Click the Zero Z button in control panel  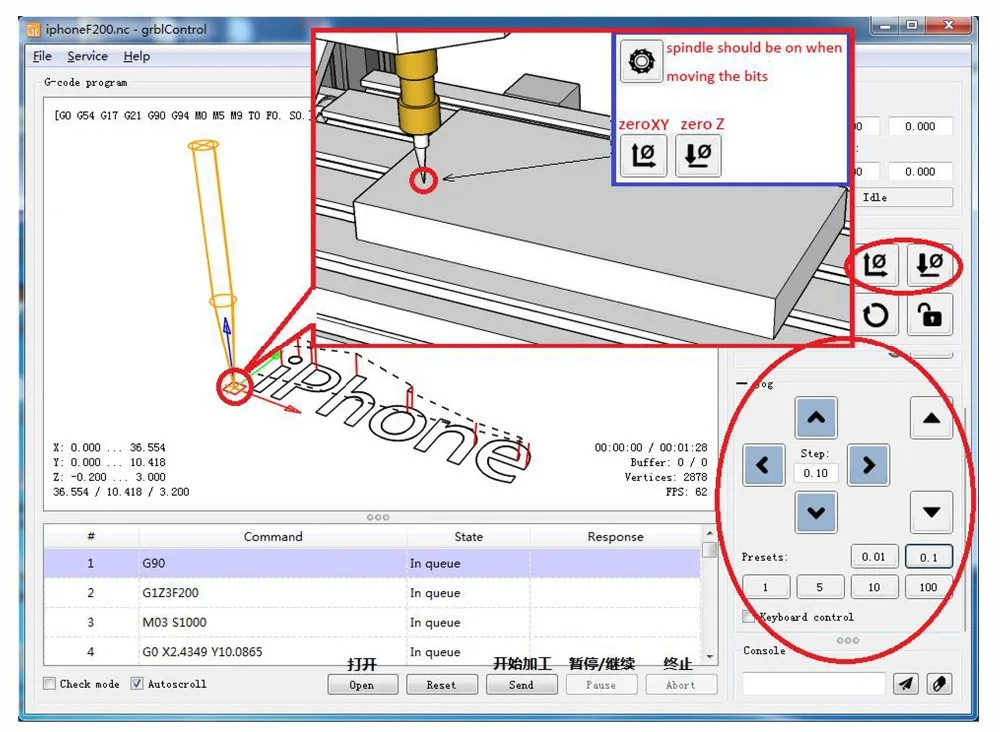(x=929, y=265)
